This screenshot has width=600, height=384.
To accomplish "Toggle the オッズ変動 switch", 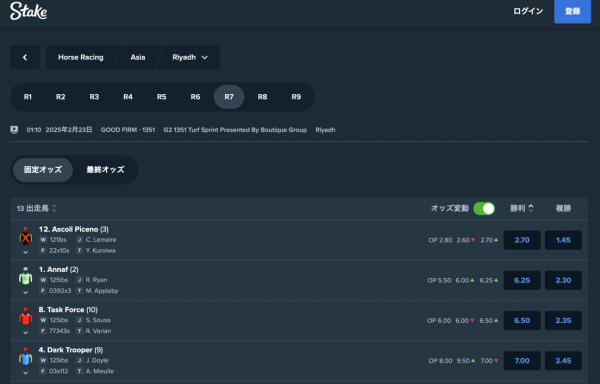I will tap(484, 208).
